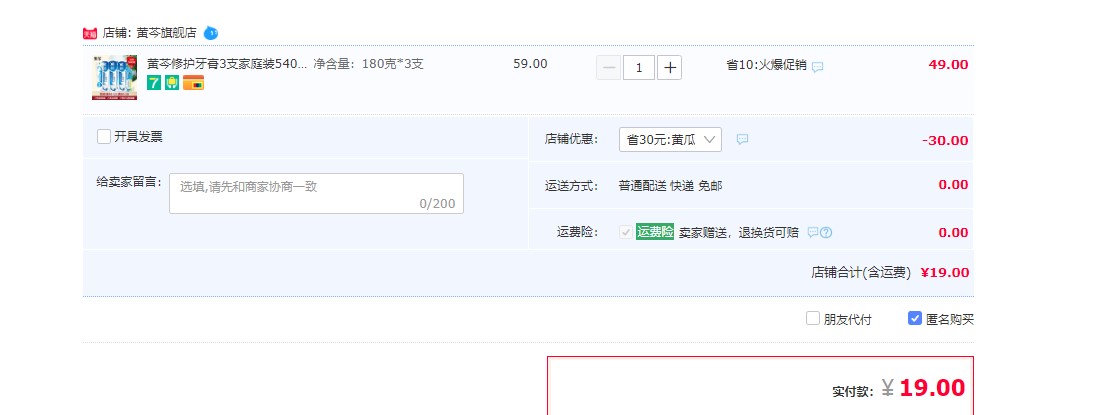Open the comment icon next to 火爆促销
The width and height of the screenshot is (1099, 415).
pyautogui.click(x=817, y=67)
